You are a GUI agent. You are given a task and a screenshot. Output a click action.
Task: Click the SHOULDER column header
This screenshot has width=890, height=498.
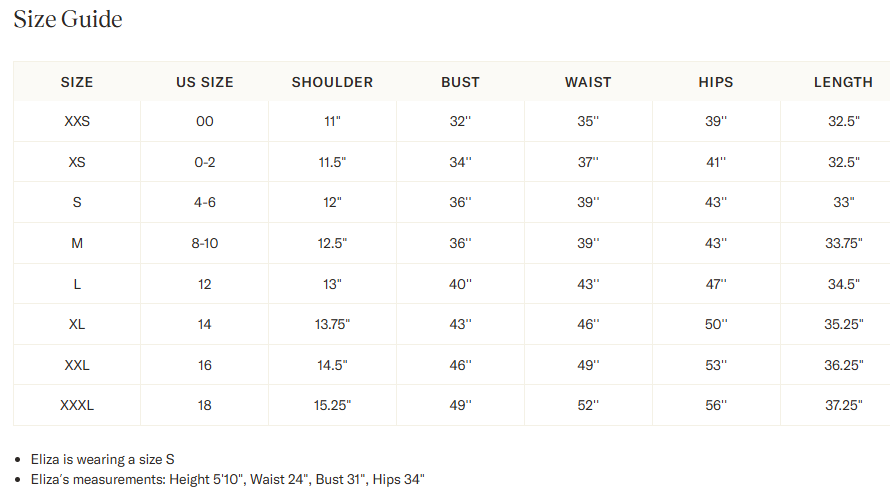point(333,82)
